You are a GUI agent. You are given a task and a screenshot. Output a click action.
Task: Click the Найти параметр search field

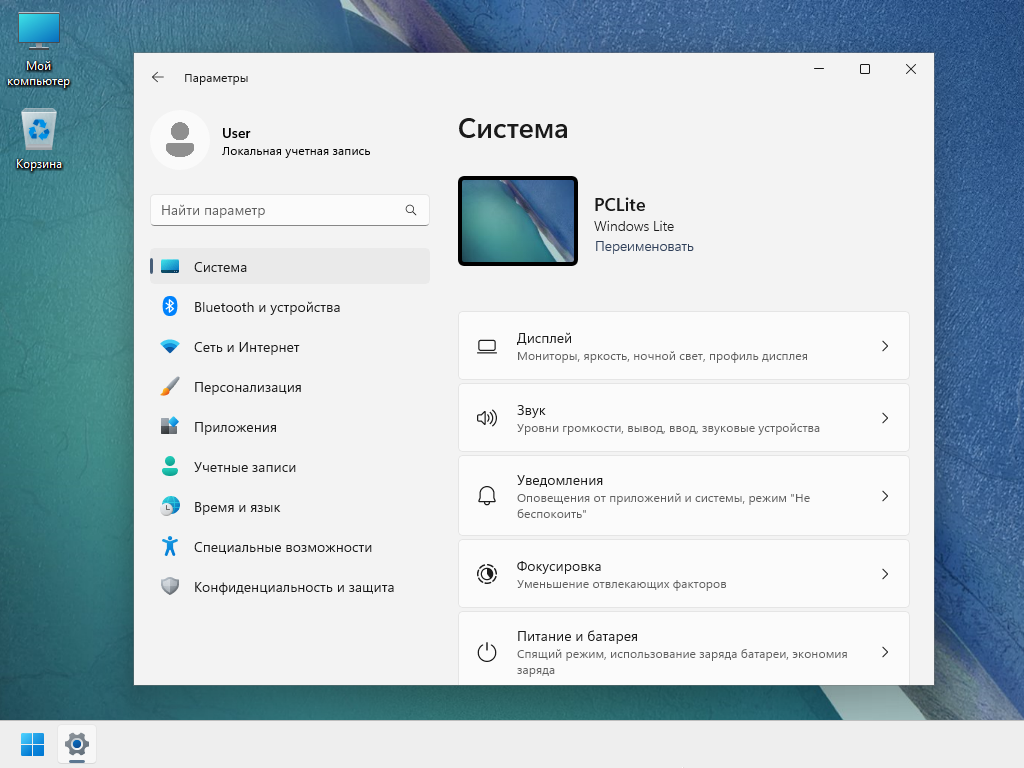pos(278,211)
